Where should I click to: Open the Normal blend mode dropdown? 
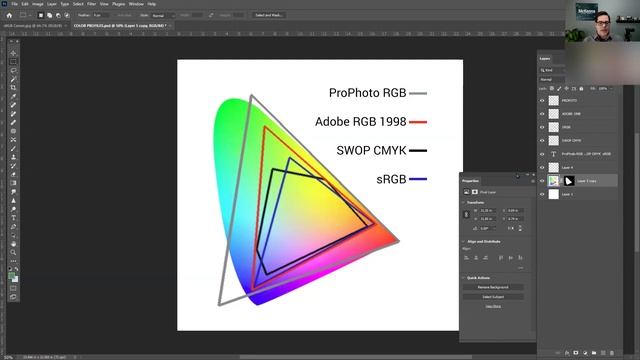[552, 80]
